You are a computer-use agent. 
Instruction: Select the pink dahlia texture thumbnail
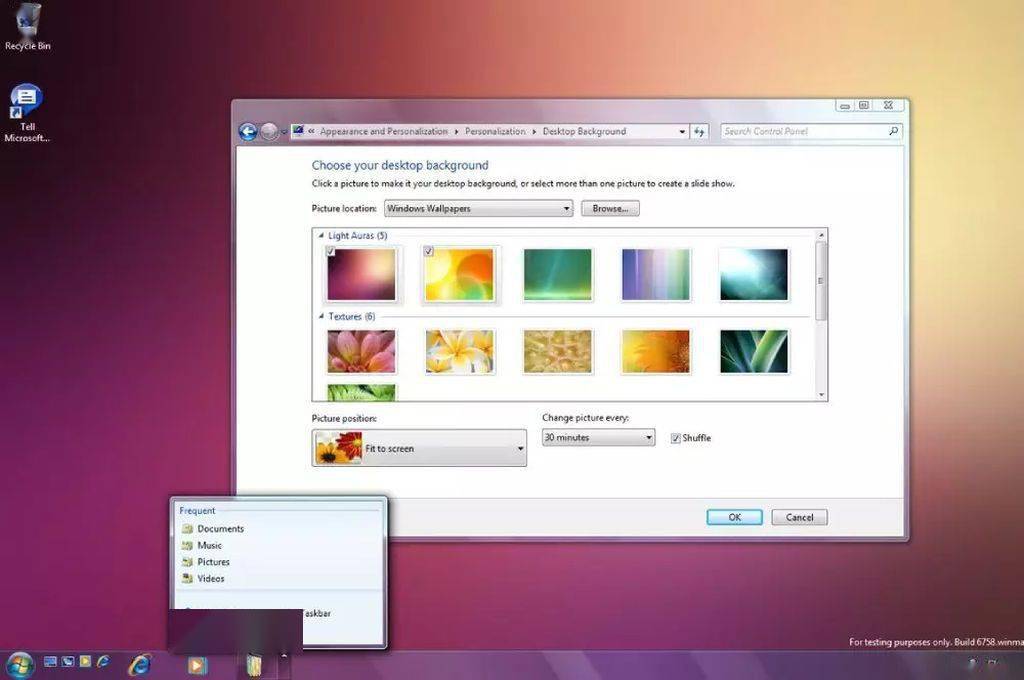point(362,351)
